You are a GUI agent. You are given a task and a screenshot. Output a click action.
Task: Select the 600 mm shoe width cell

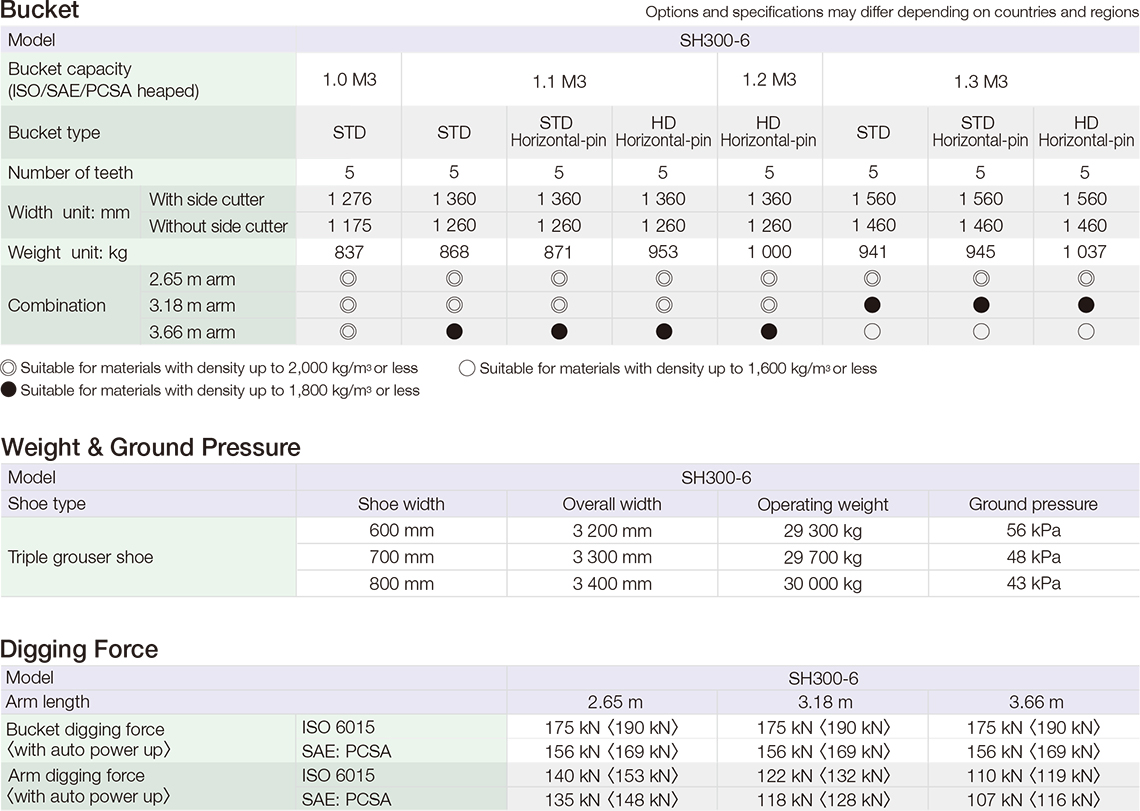pyautogui.click(x=401, y=531)
